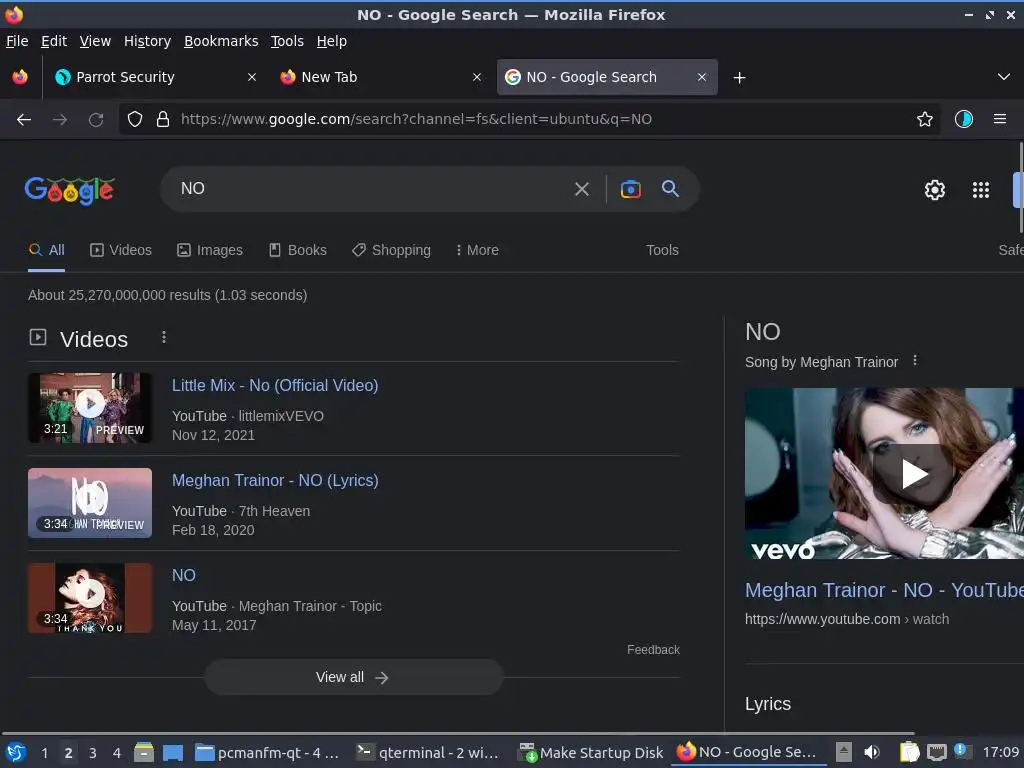This screenshot has height=768, width=1024.
Task: Open clipboard tray icon
Action: coord(909,752)
